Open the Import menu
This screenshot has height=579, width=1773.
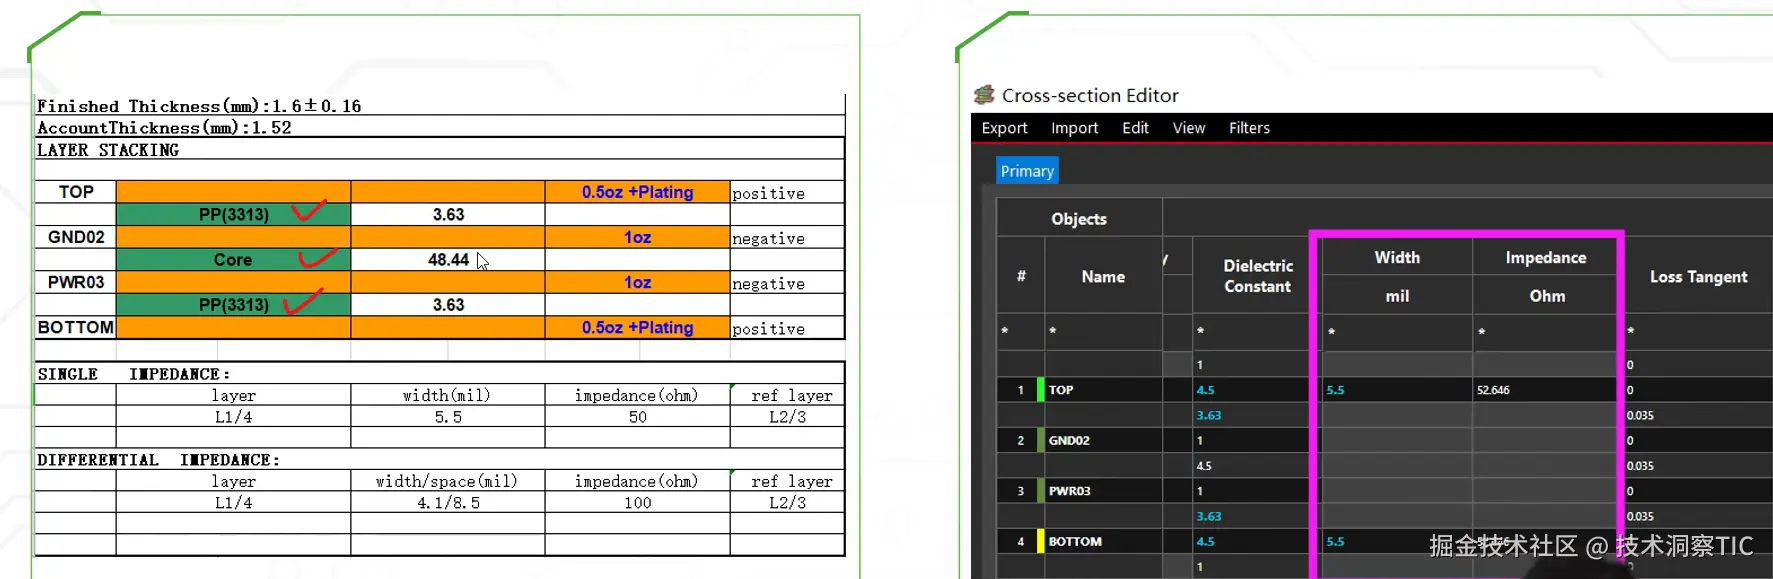[x=1074, y=128]
